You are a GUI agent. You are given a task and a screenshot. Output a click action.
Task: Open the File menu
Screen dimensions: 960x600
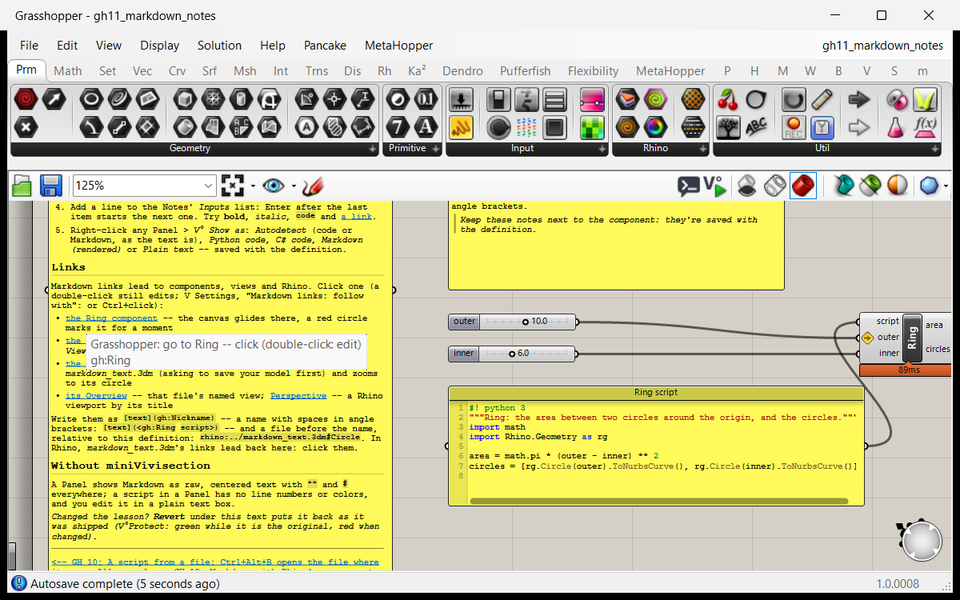click(x=29, y=45)
